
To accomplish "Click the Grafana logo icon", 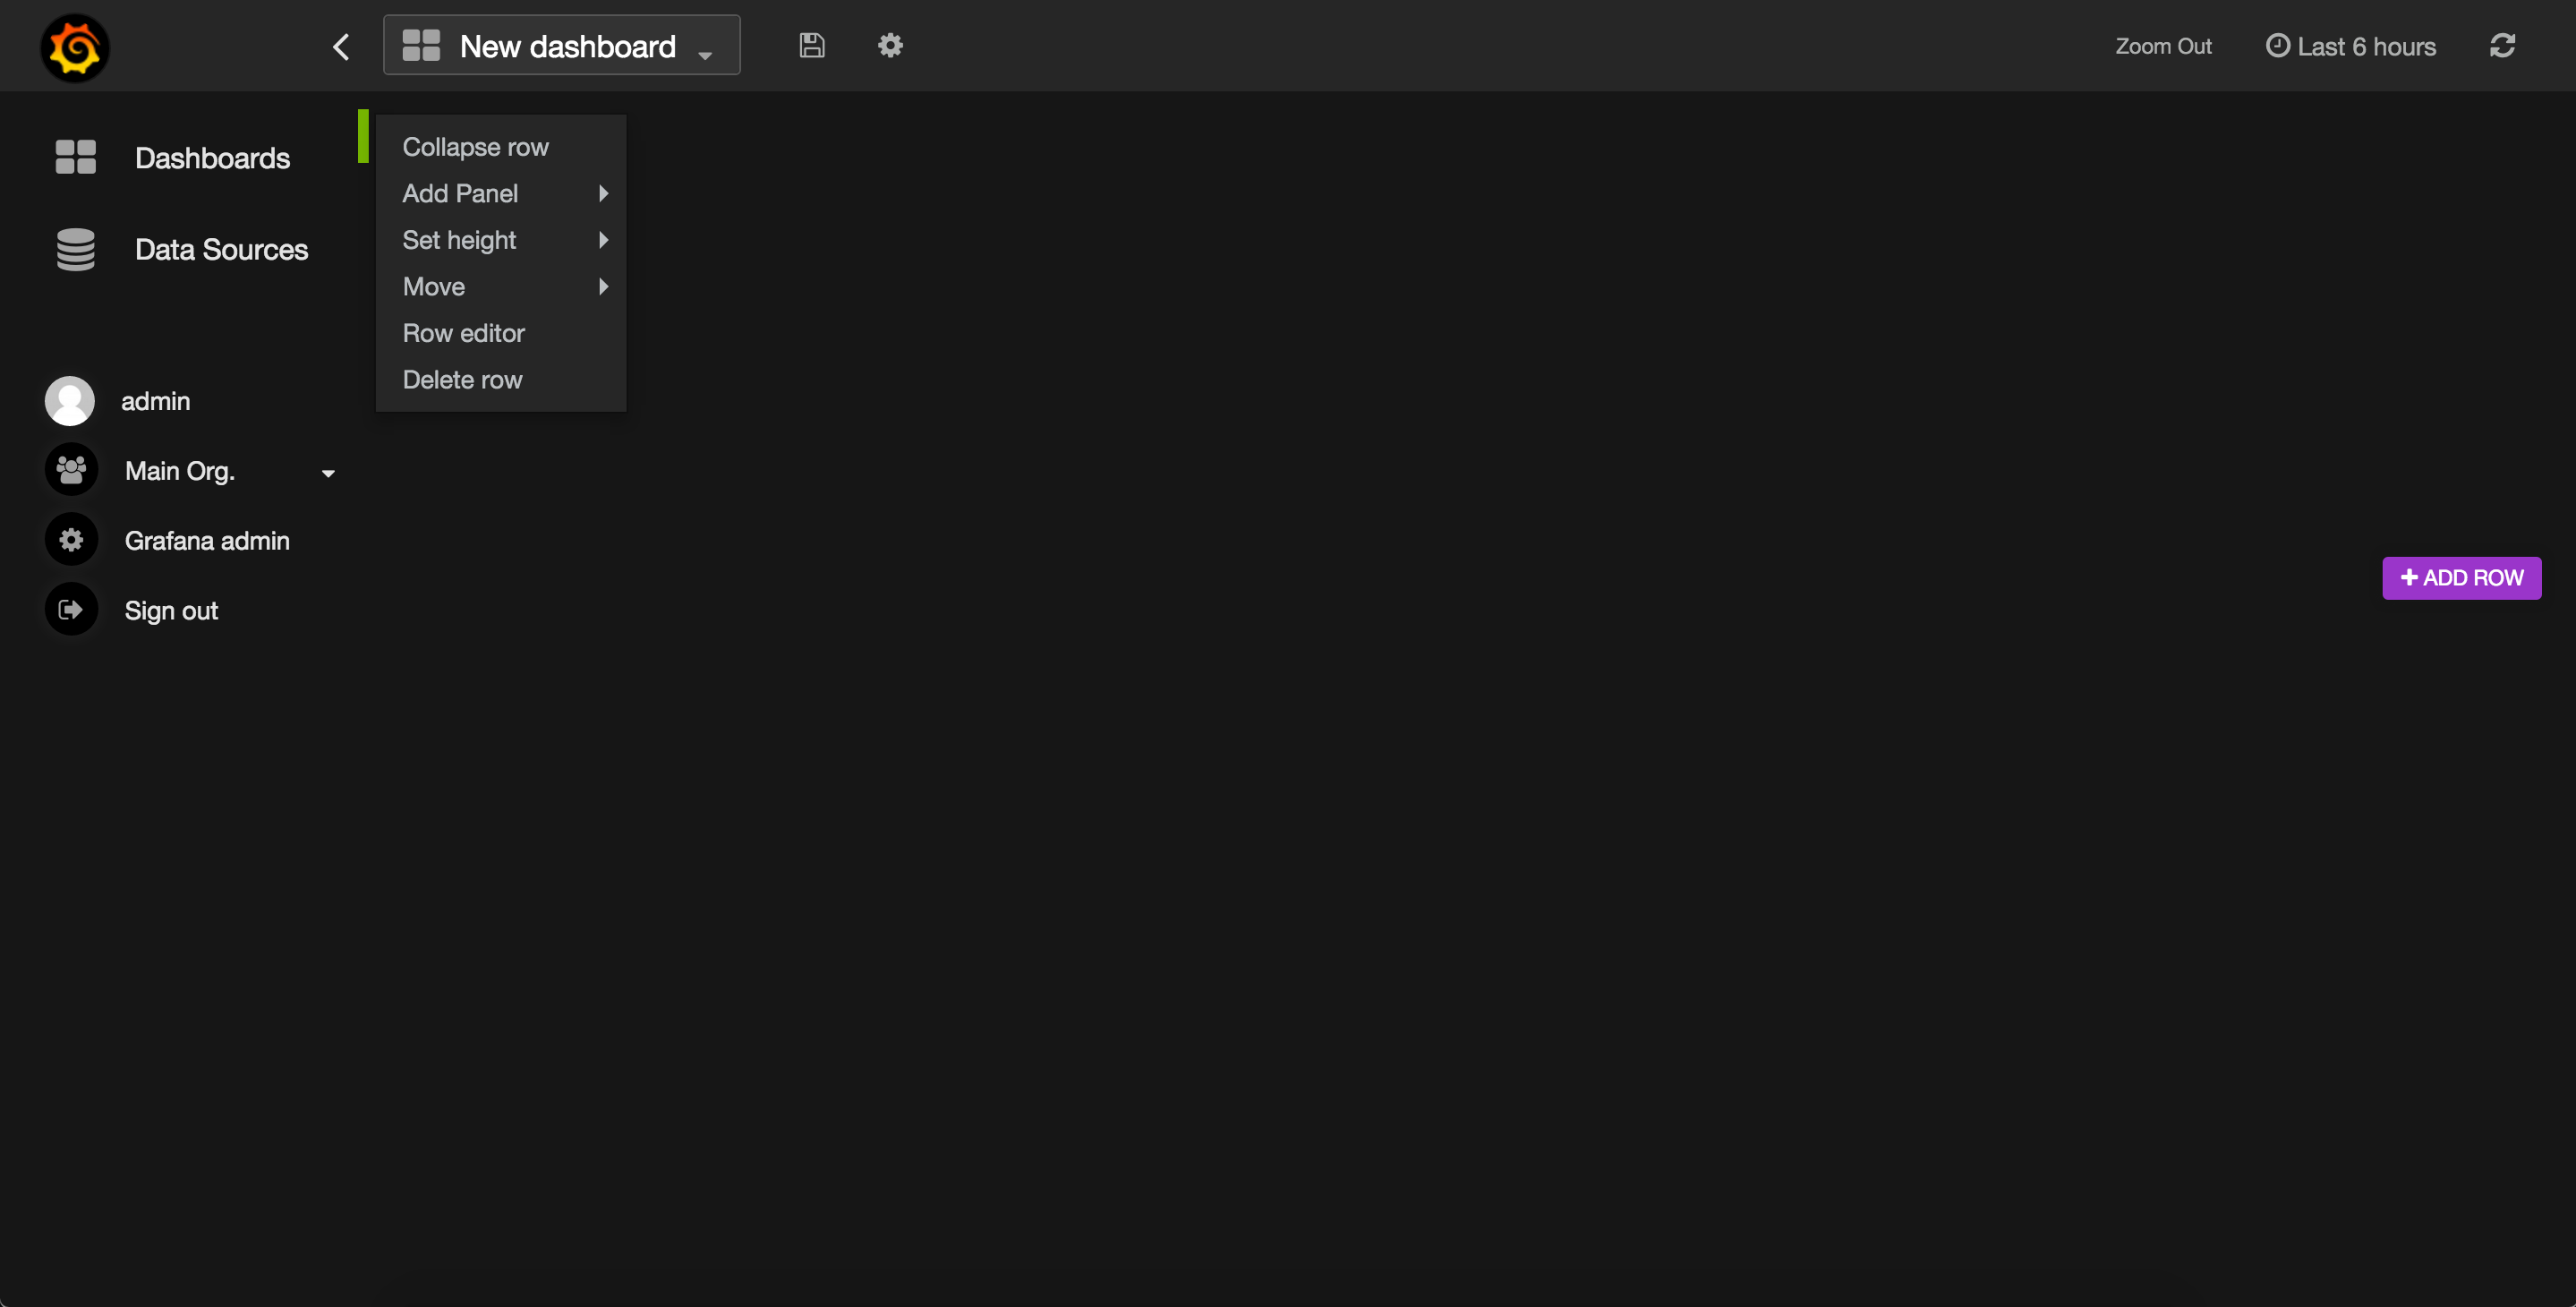I will (x=75, y=45).
